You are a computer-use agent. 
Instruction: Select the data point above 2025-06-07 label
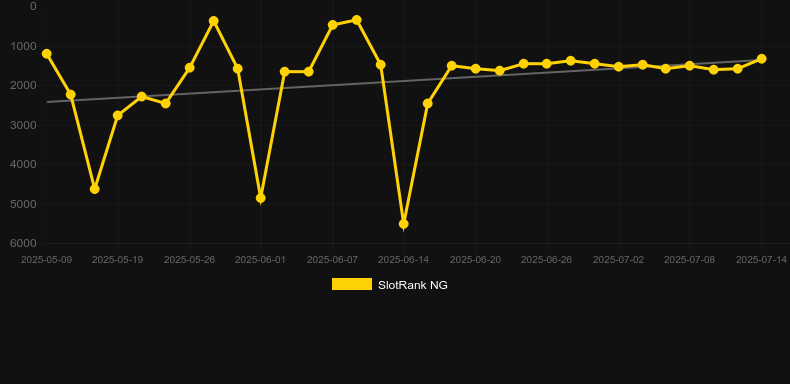tap(333, 25)
